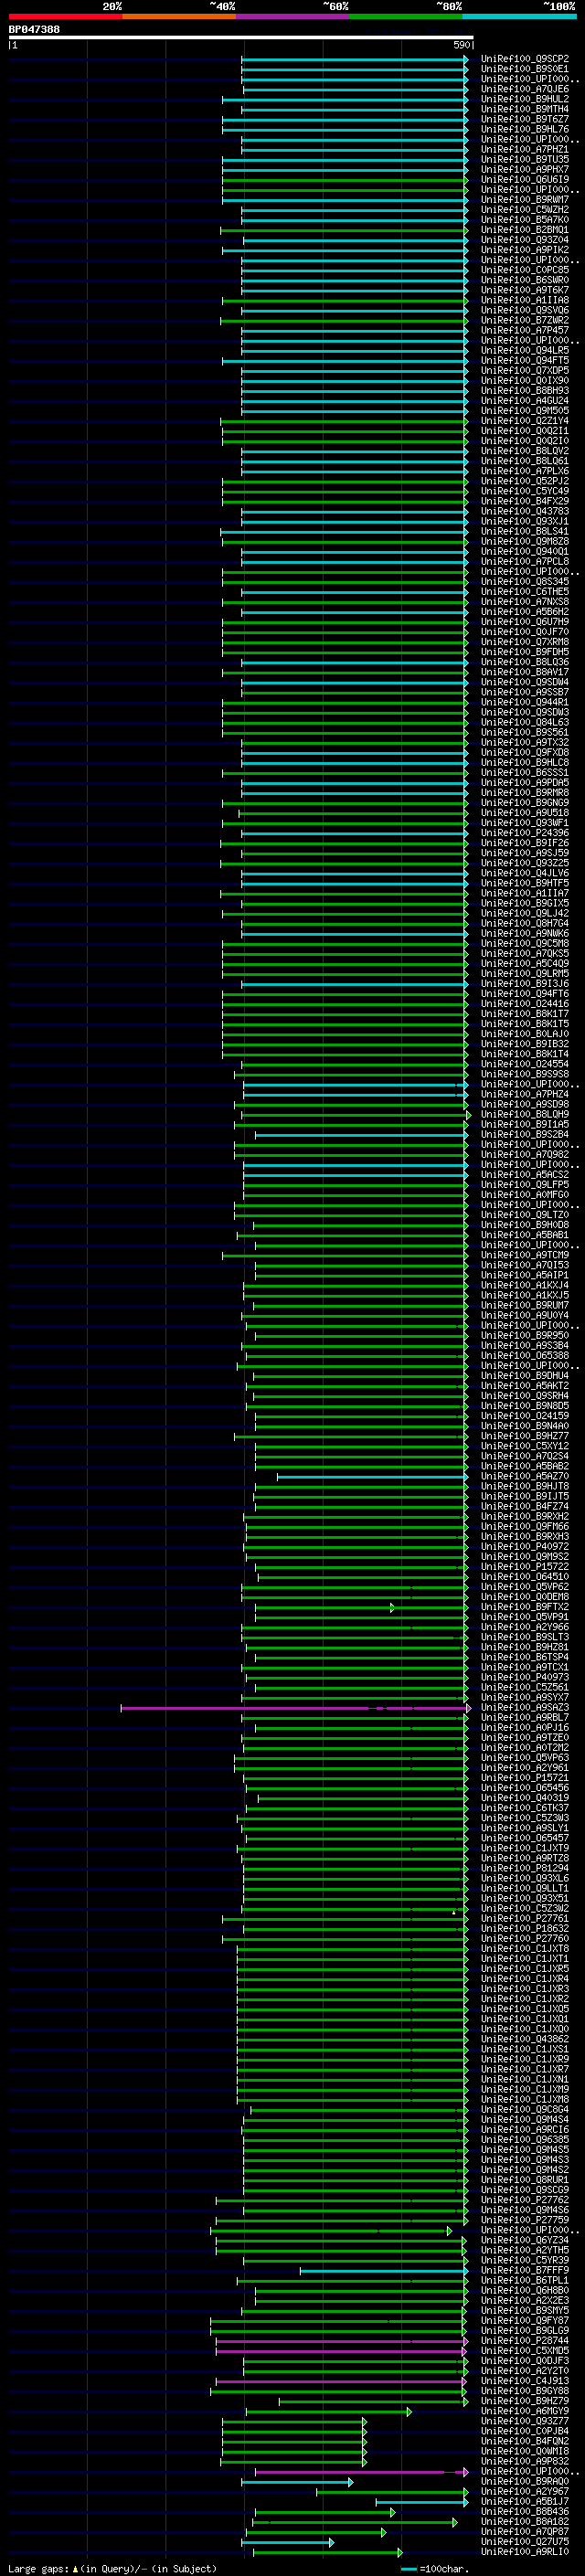The image size is (585, 2576).
Task: Select the UniRef100_B9FTX2 label
Action: pyautogui.click(x=524, y=1607)
